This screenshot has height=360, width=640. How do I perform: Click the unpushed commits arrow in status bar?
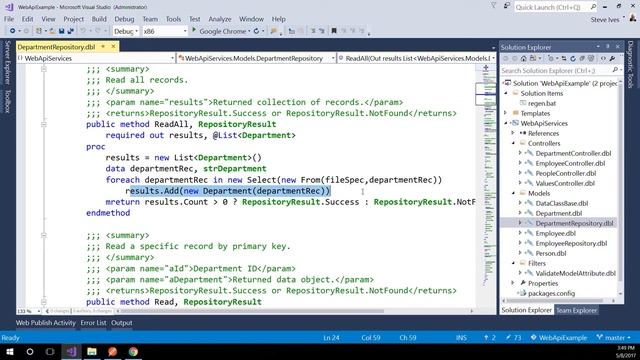(x=486, y=338)
